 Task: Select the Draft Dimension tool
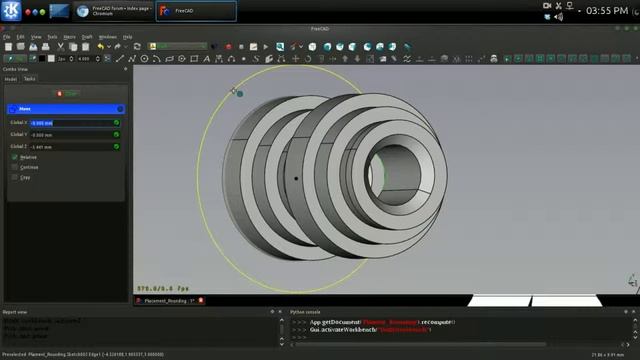point(219,59)
